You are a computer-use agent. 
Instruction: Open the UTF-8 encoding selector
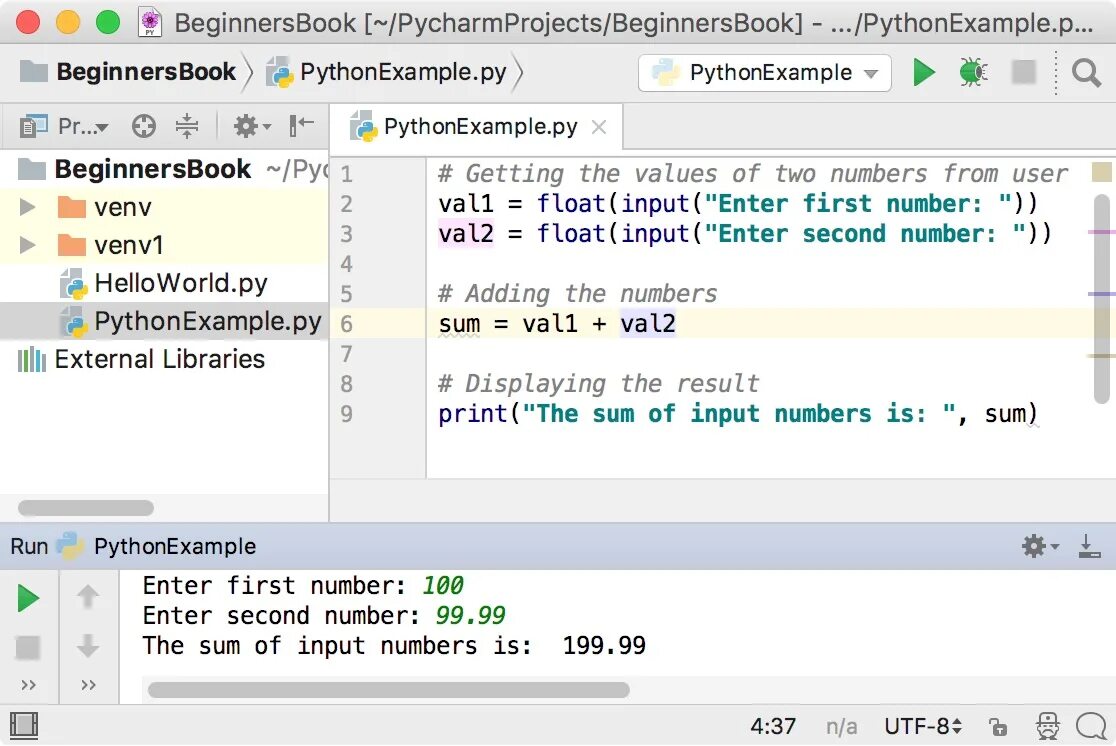(923, 726)
